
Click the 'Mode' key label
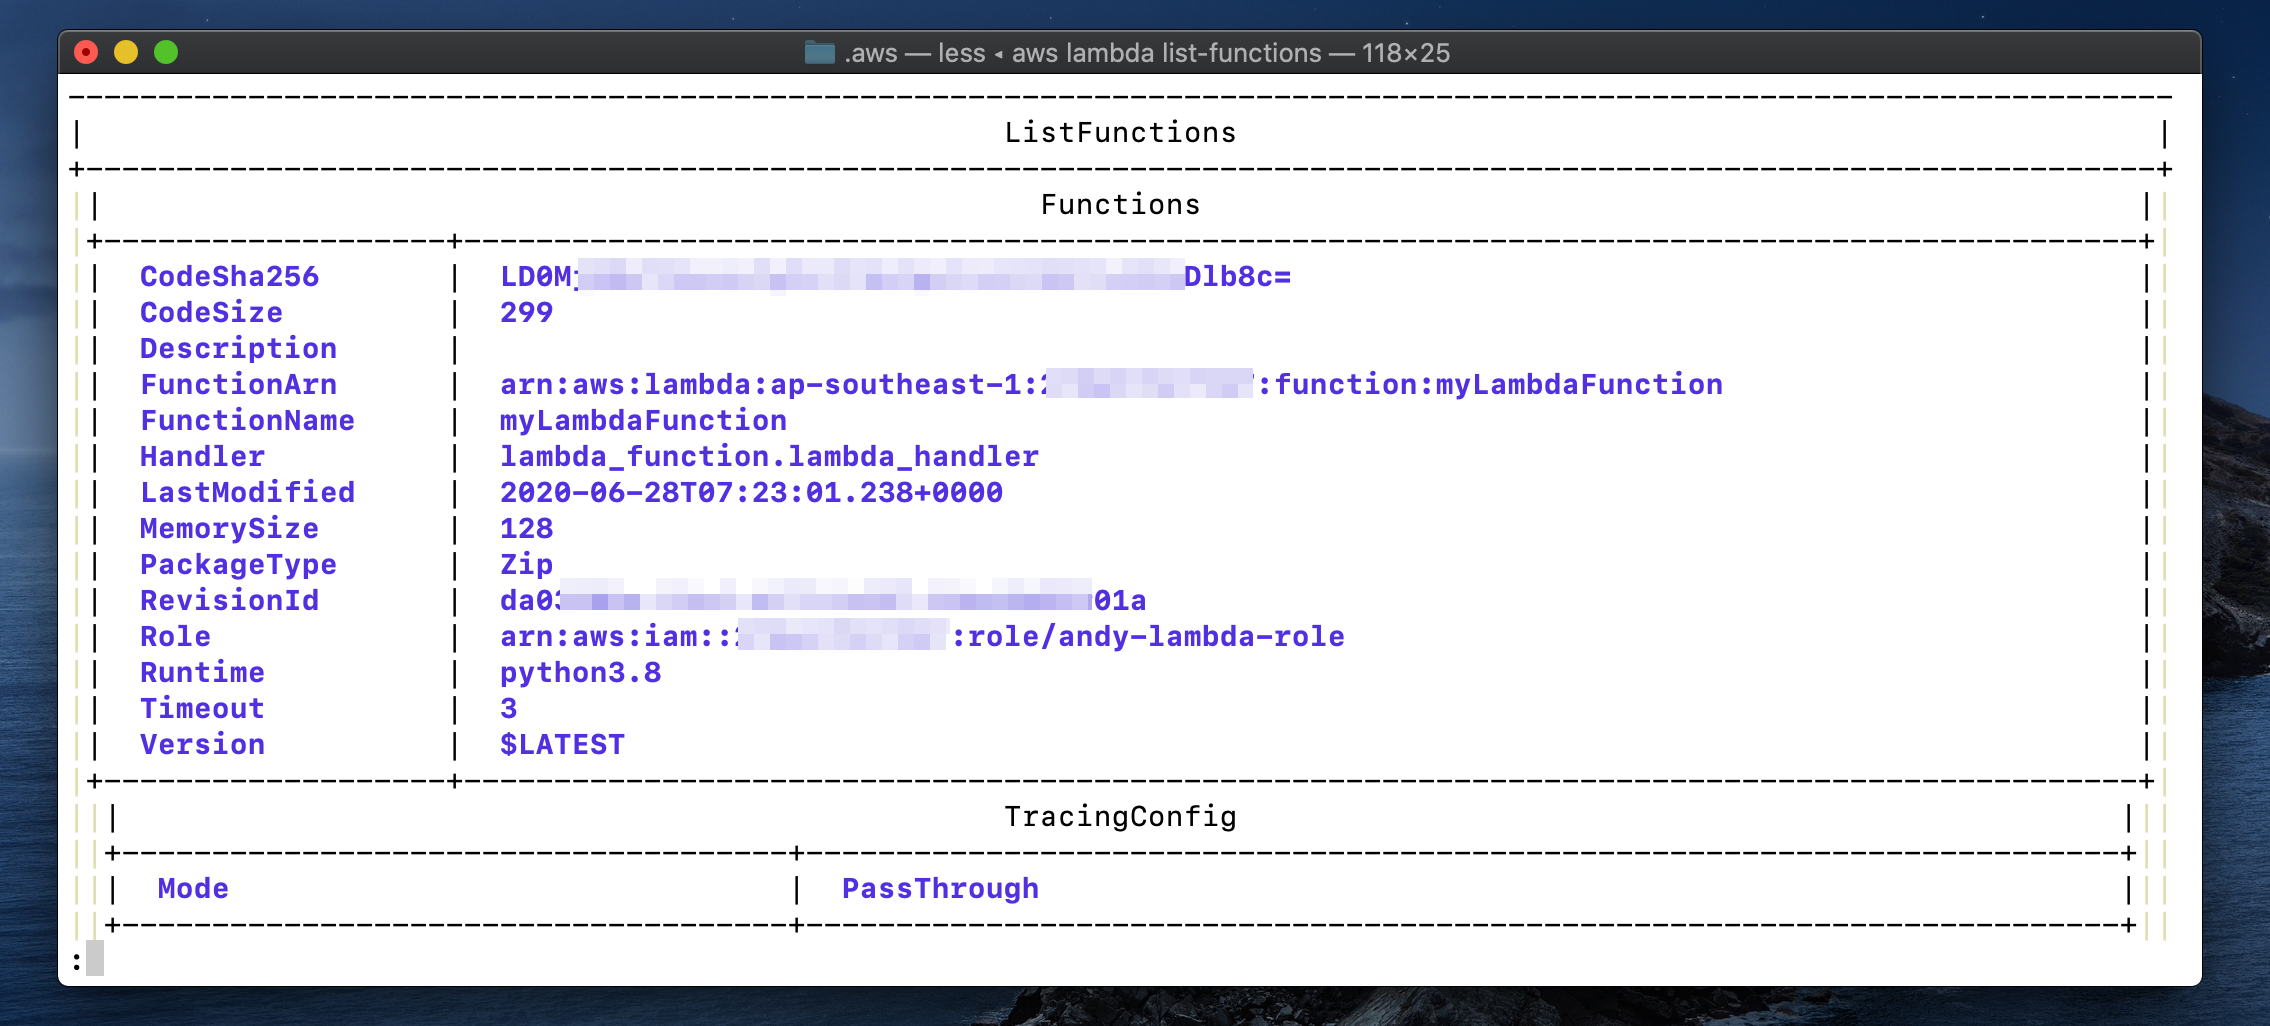tap(193, 889)
